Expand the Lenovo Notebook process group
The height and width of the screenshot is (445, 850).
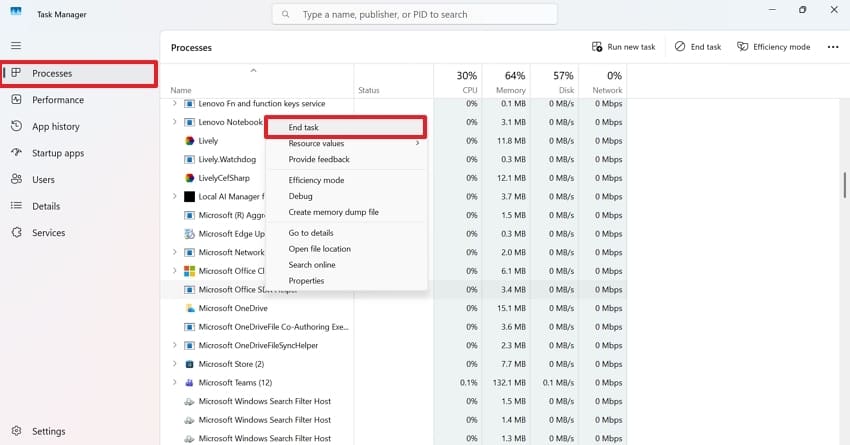click(174, 122)
